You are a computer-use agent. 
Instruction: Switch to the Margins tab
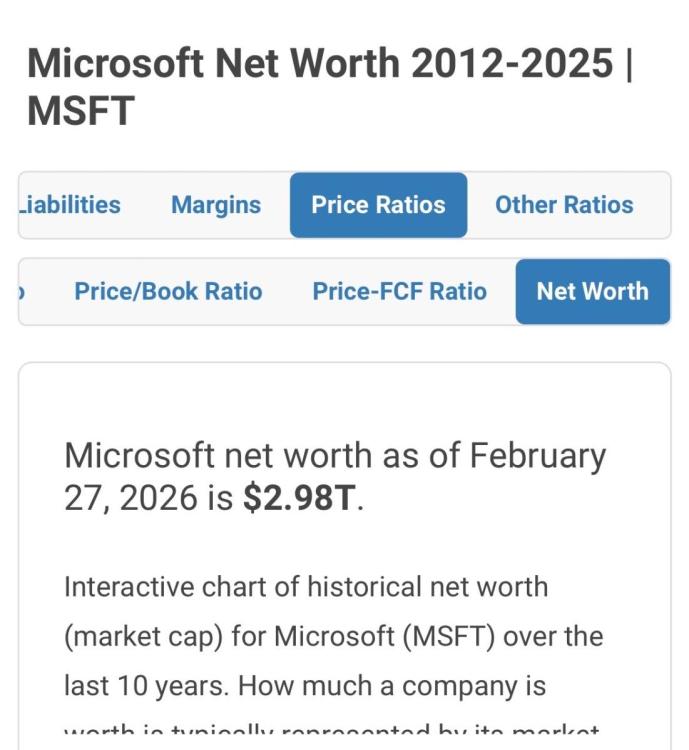pos(216,205)
